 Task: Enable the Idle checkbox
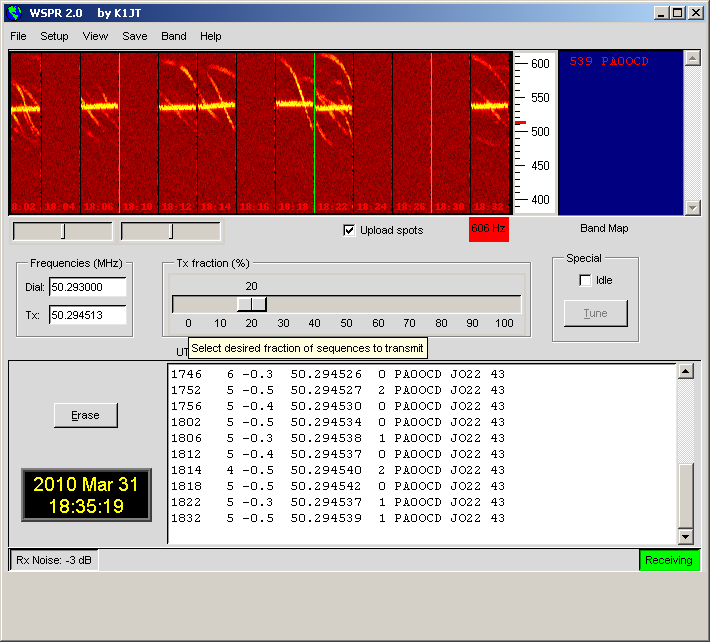pos(585,280)
